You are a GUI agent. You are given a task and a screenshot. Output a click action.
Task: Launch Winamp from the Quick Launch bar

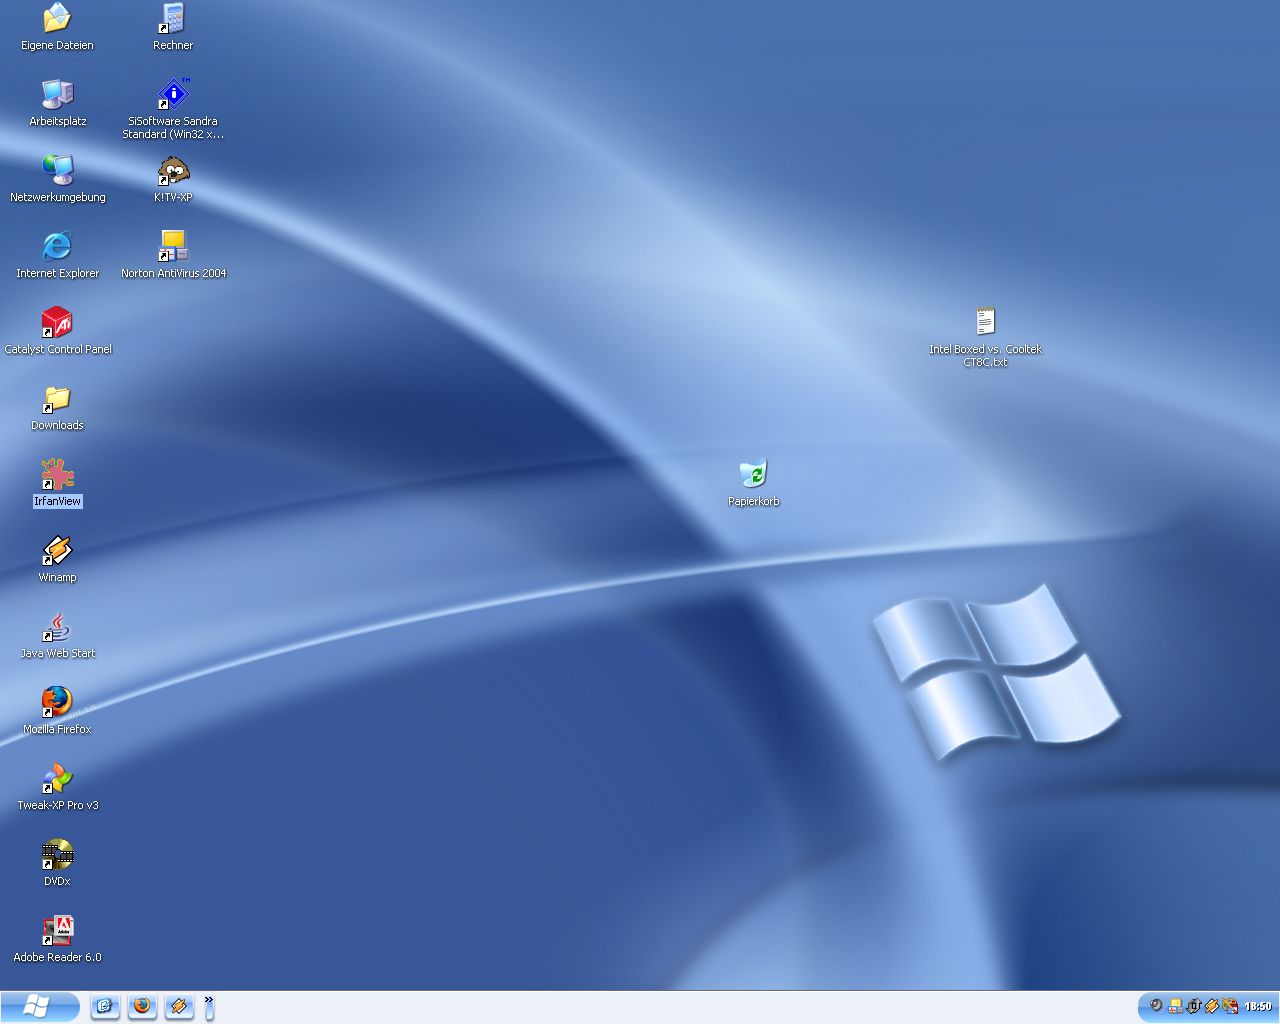tap(179, 1006)
